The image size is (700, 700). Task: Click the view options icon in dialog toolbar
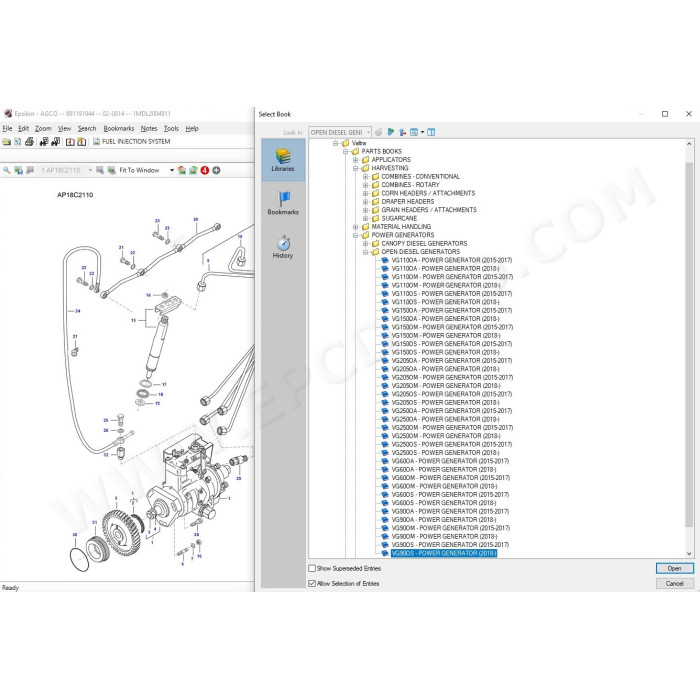point(414,132)
